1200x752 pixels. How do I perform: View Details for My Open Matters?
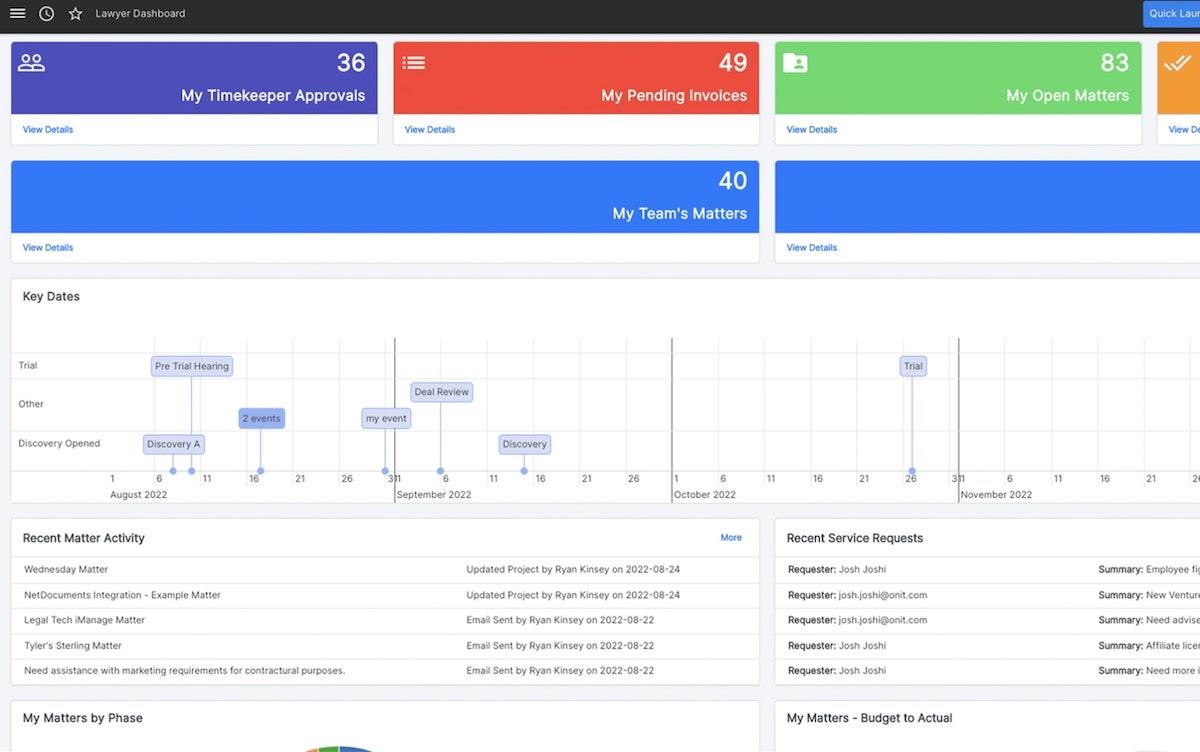click(x=812, y=130)
